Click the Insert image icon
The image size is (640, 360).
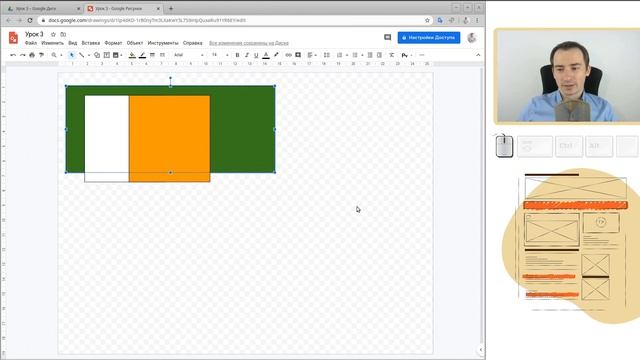[116, 55]
